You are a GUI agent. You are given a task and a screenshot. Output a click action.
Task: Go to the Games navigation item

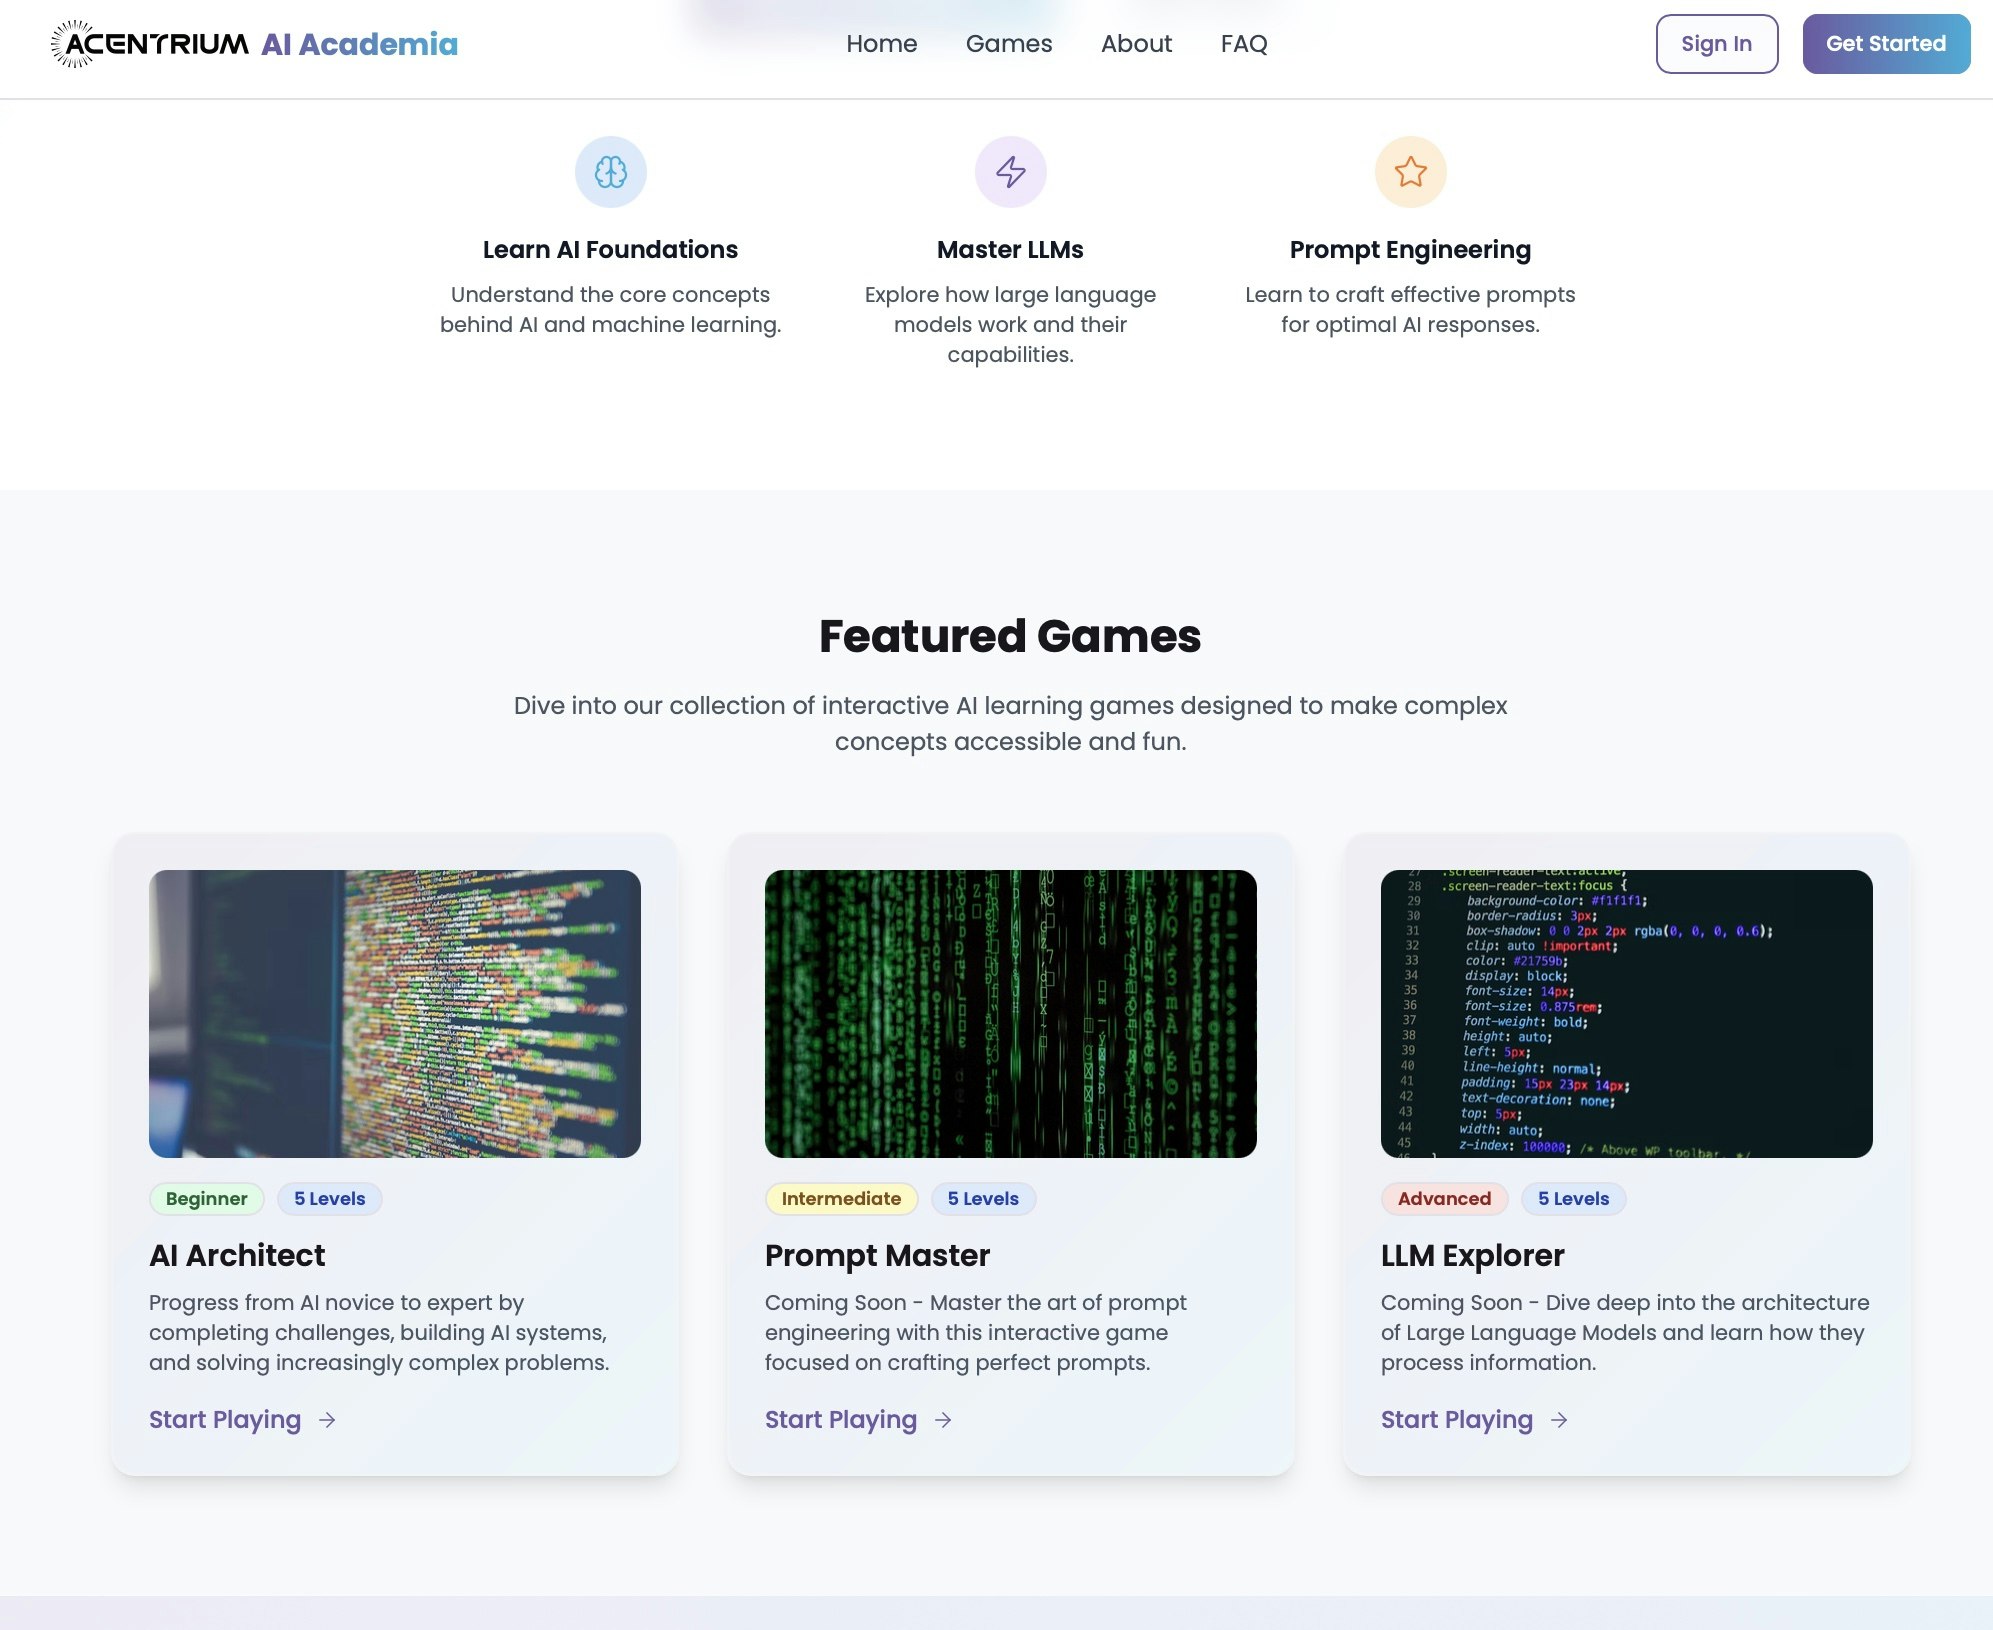click(1008, 44)
